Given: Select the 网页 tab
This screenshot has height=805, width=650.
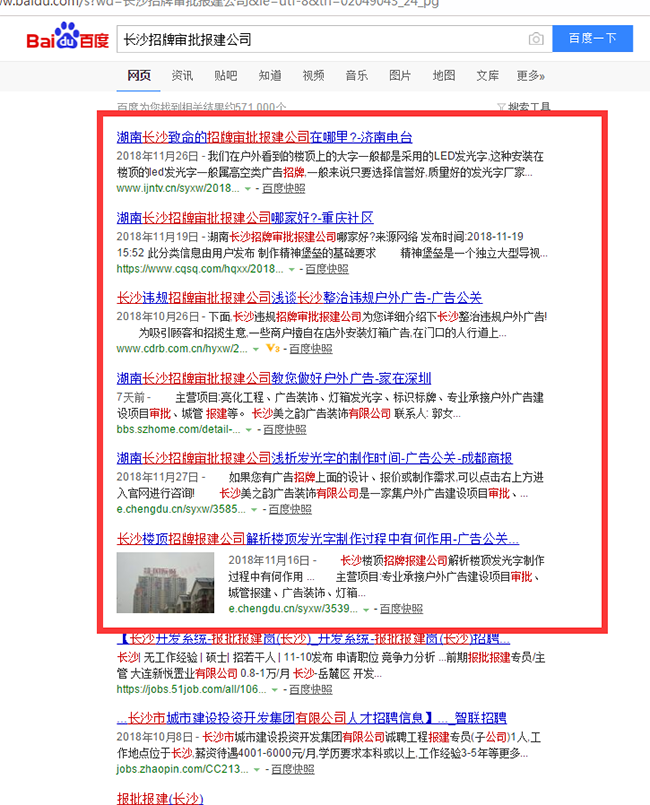Looking at the screenshot, I should click(x=139, y=76).
